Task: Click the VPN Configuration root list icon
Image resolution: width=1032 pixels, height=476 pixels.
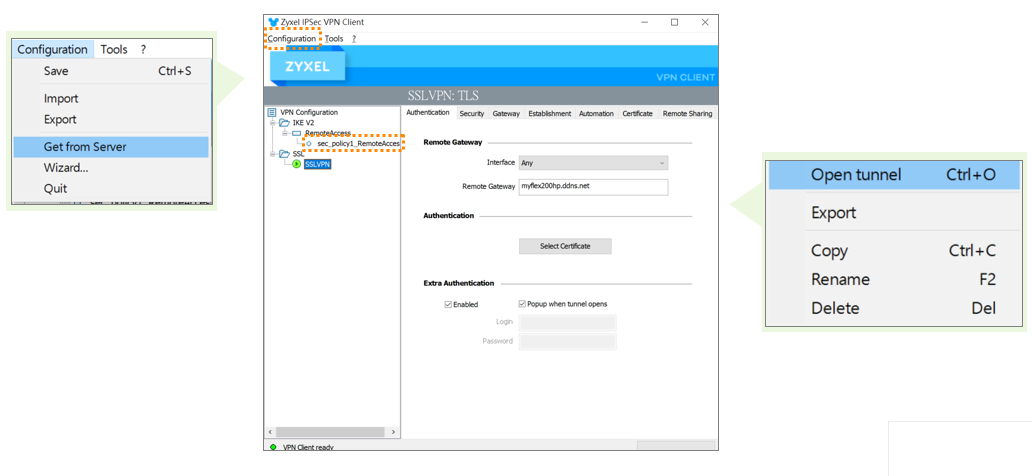Action: (272, 113)
